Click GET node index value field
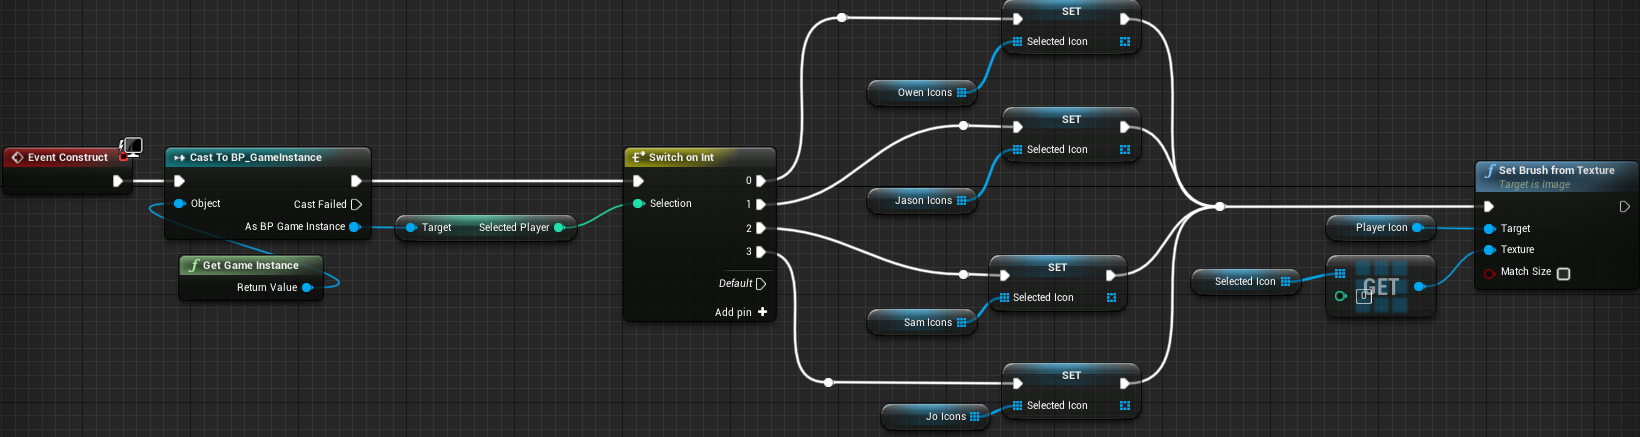1640x437 pixels. coord(1362,296)
